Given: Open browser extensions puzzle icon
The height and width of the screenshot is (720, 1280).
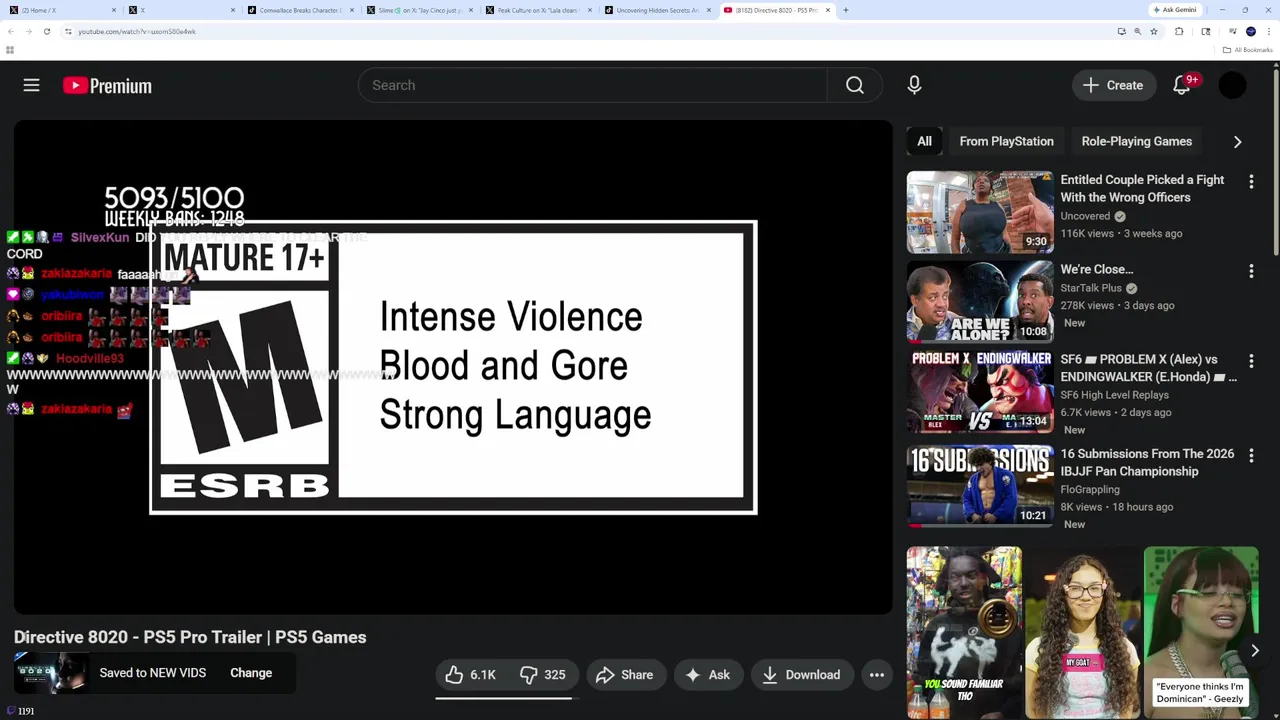Looking at the screenshot, I should pyautogui.click(x=1179, y=31).
